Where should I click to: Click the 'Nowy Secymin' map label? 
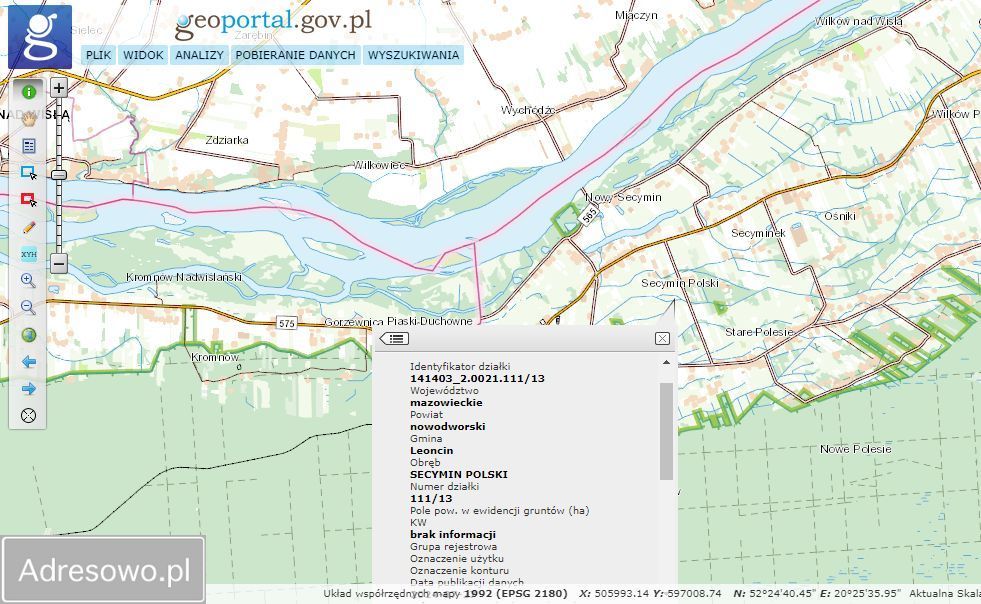(x=623, y=197)
